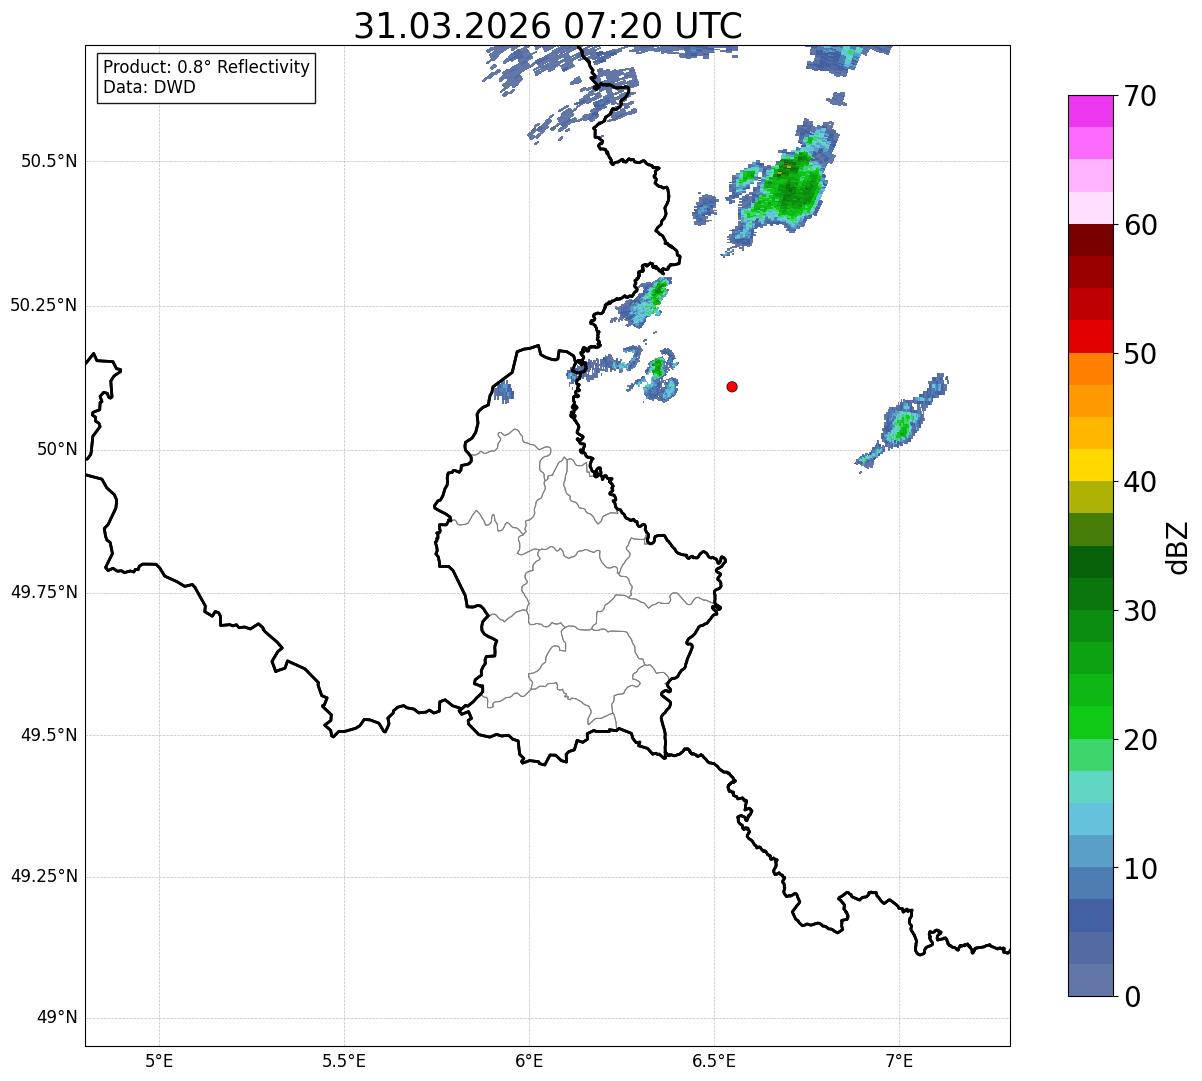The image size is (1202, 1081).
Task: Click the bright red 50 dBZ colorbar segment
Action: click(x=1091, y=337)
